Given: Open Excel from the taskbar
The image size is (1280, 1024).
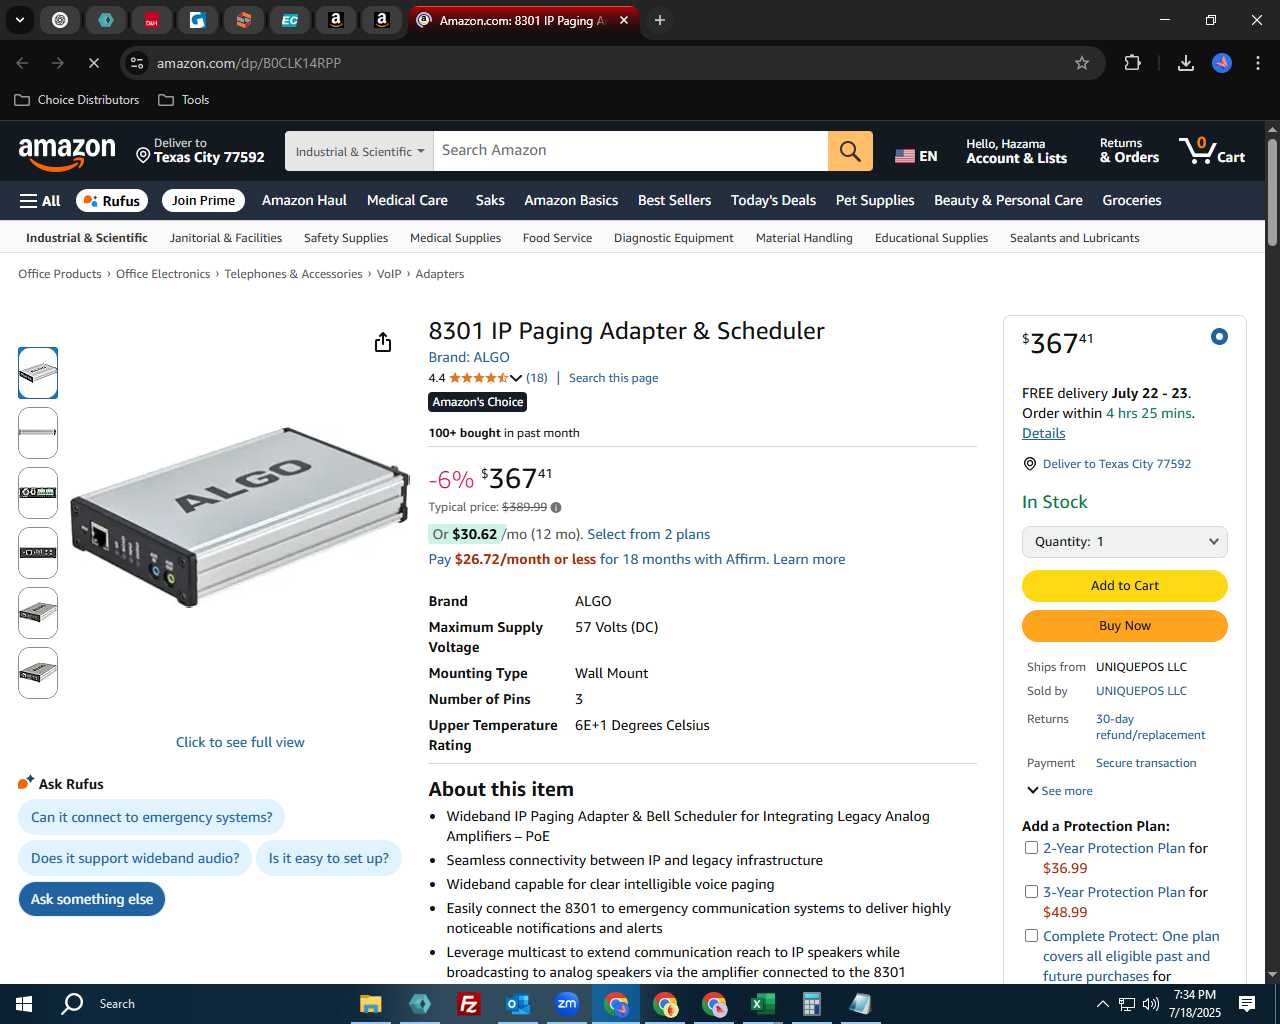Looking at the screenshot, I should pyautogui.click(x=763, y=1004).
